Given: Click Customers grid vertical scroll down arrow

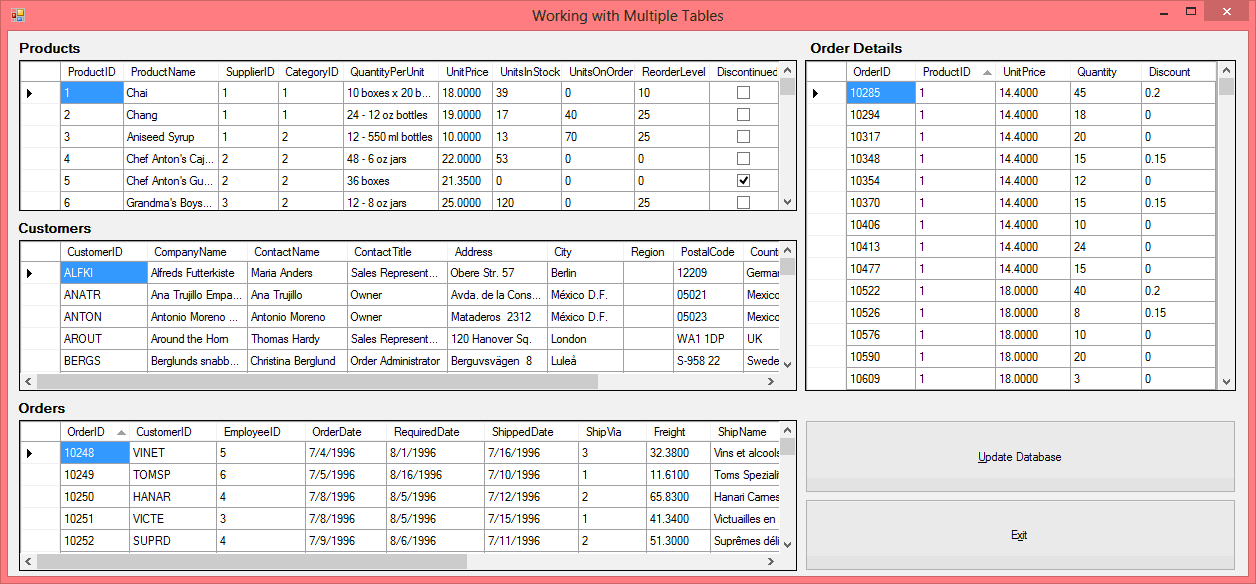Looking at the screenshot, I should pos(787,364).
